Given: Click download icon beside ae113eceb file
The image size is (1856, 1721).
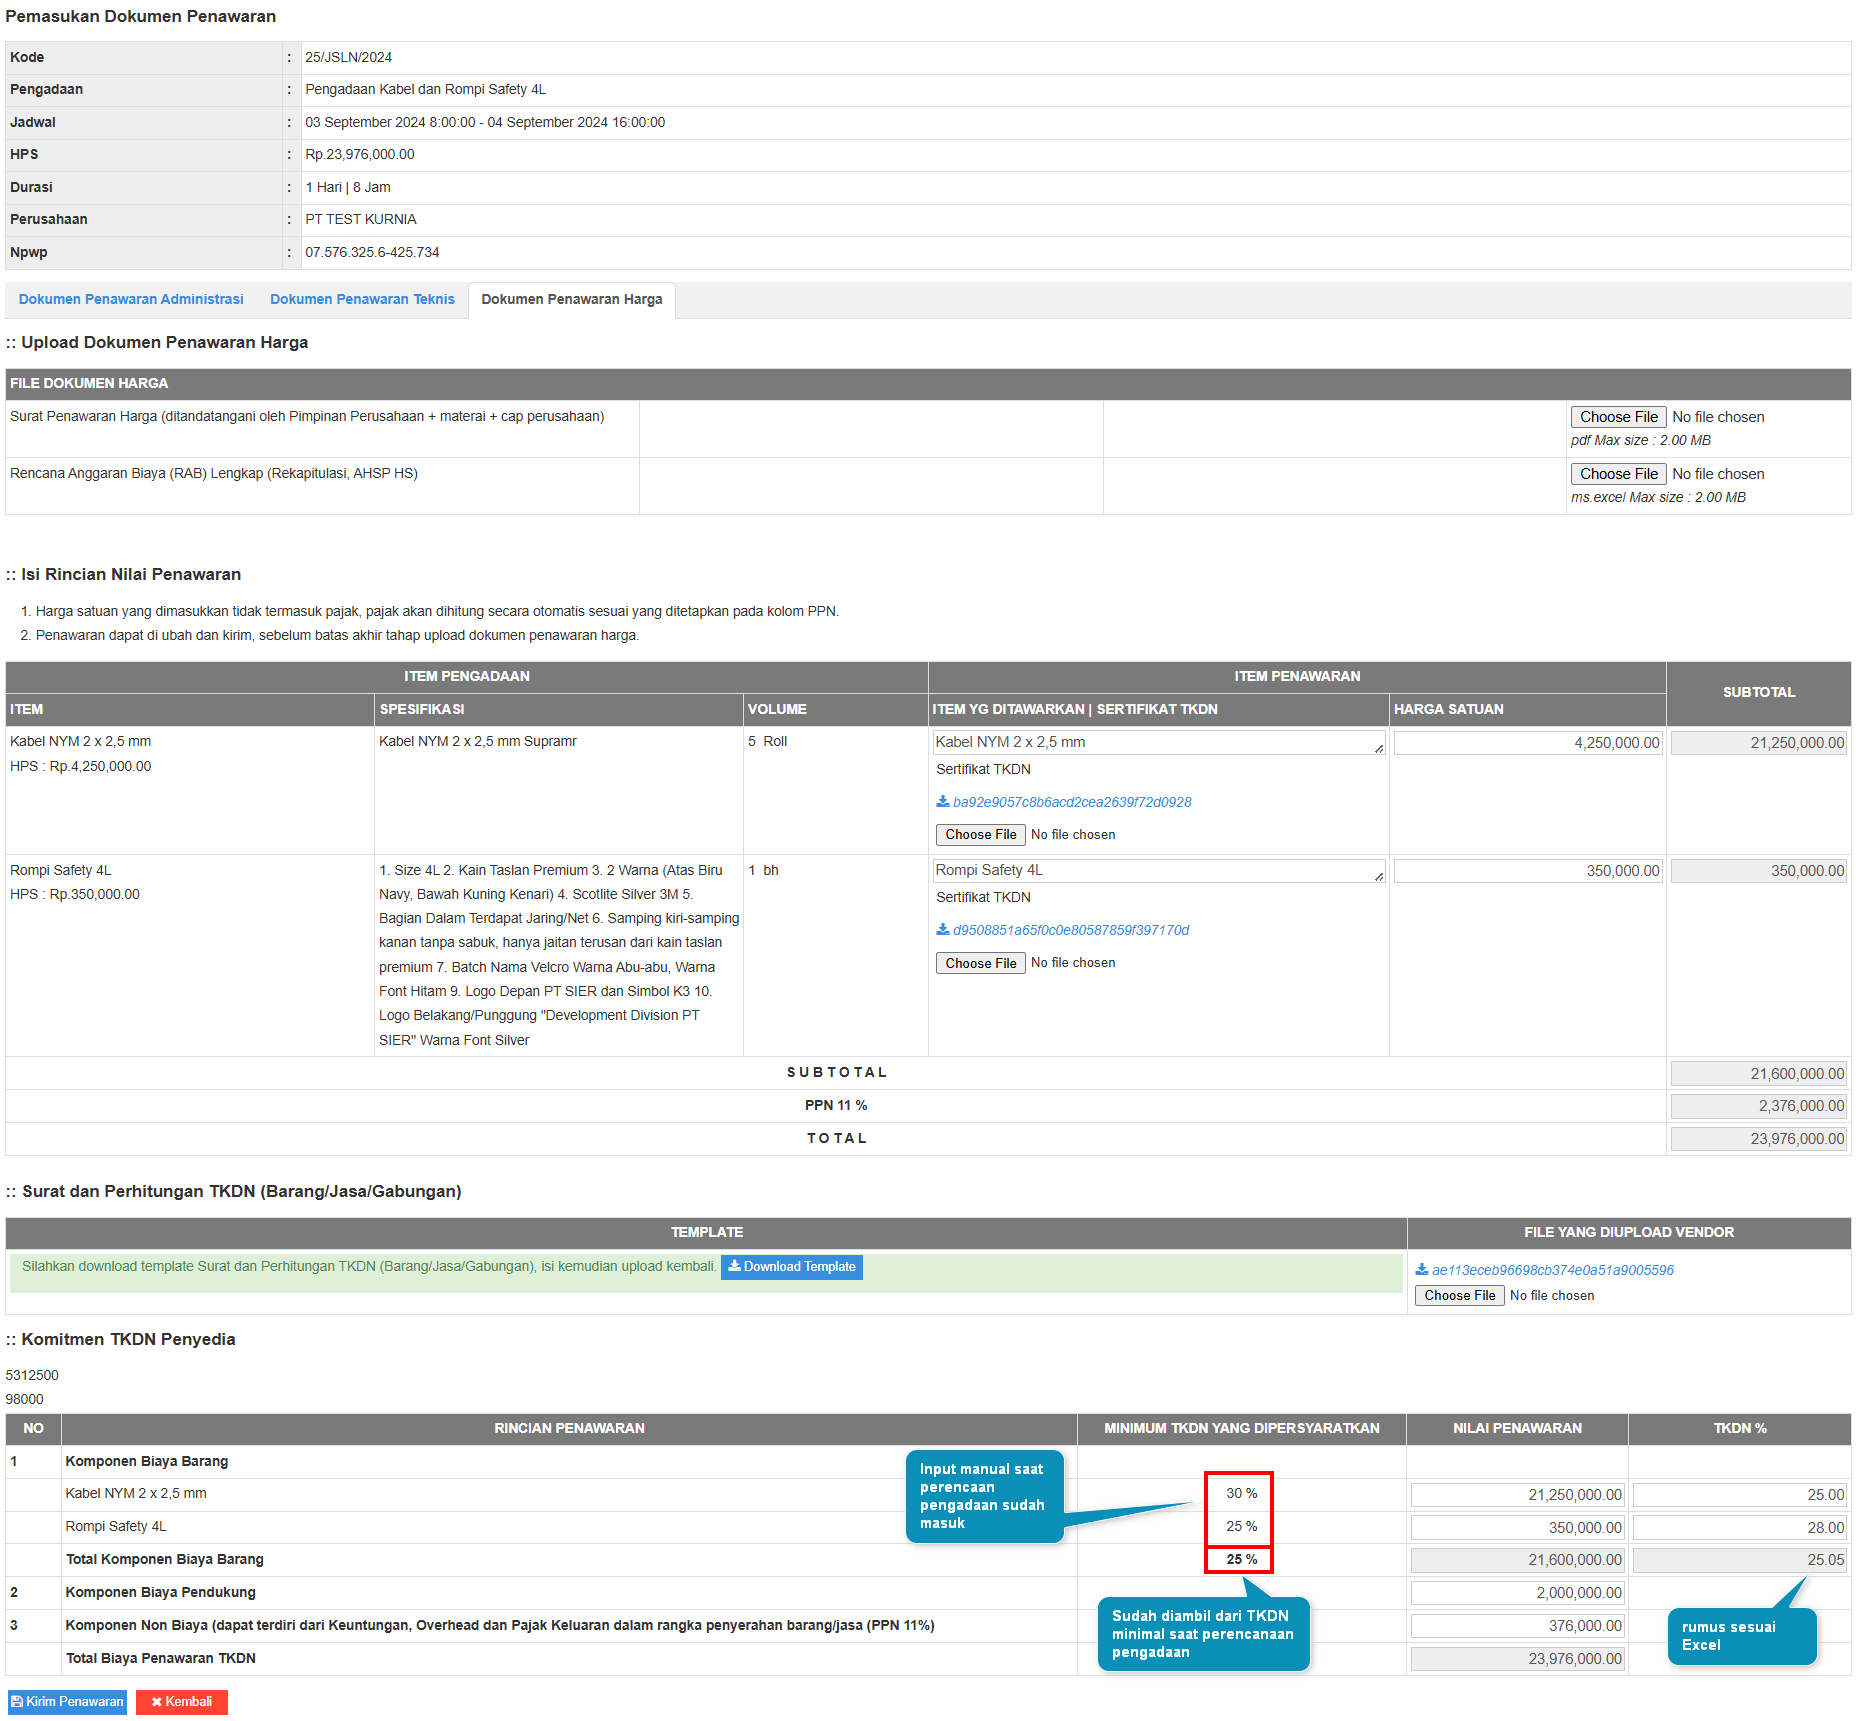Looking at the screenshot, I should (x=1421, y=1269).
